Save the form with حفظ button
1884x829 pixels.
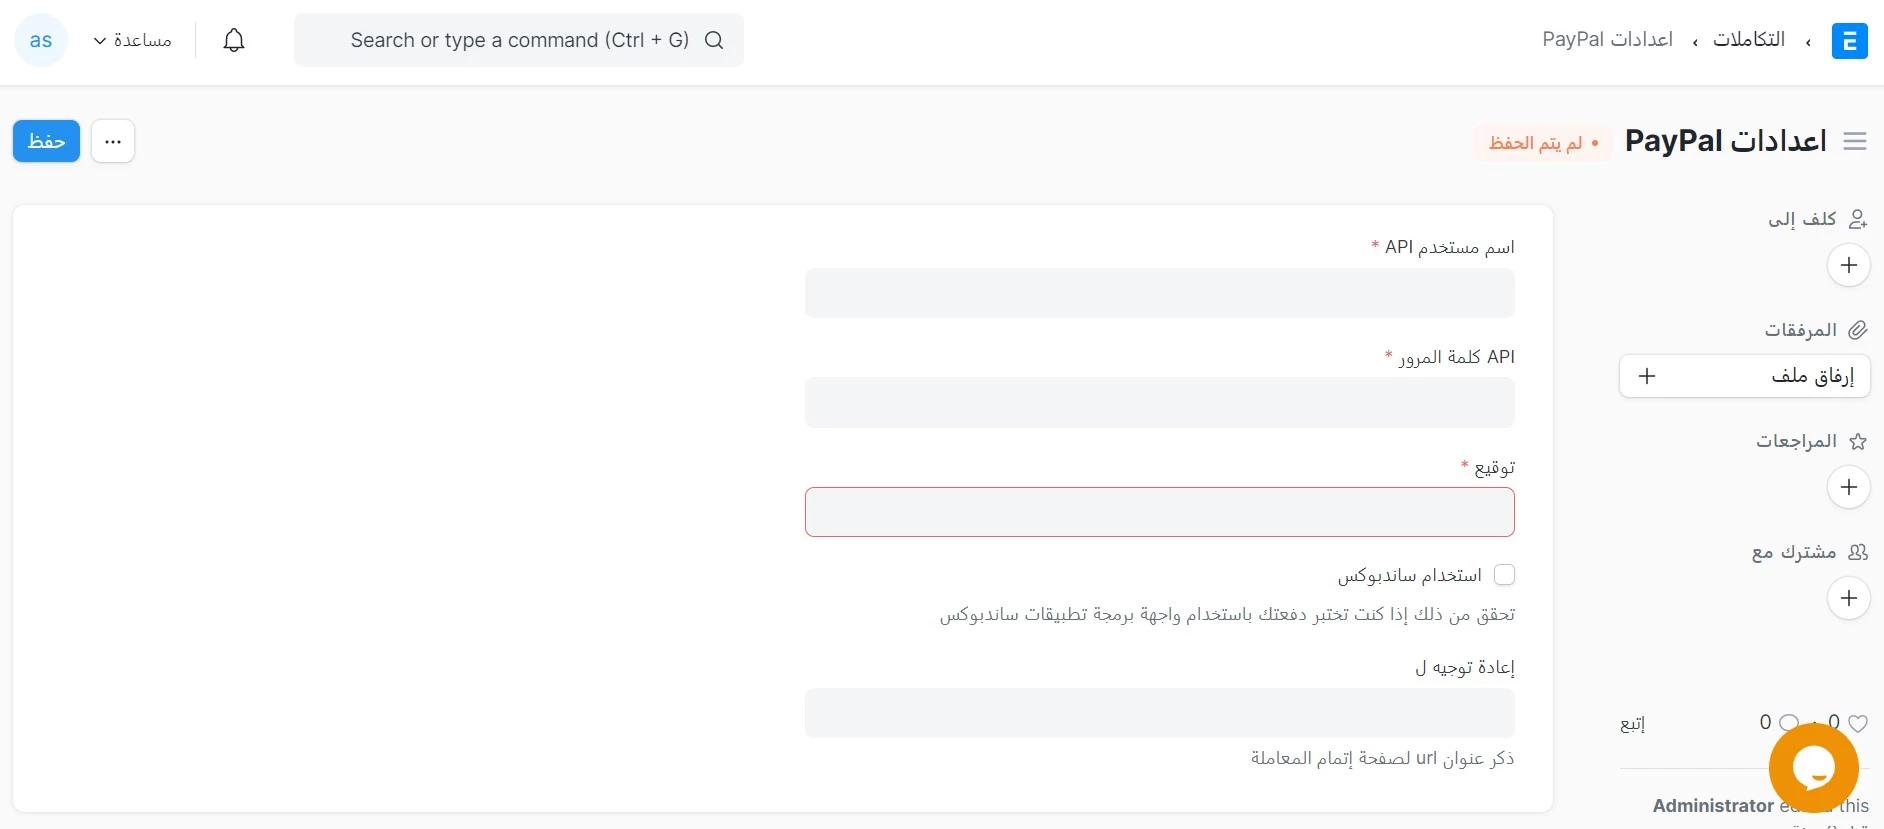tap(46, 141)
